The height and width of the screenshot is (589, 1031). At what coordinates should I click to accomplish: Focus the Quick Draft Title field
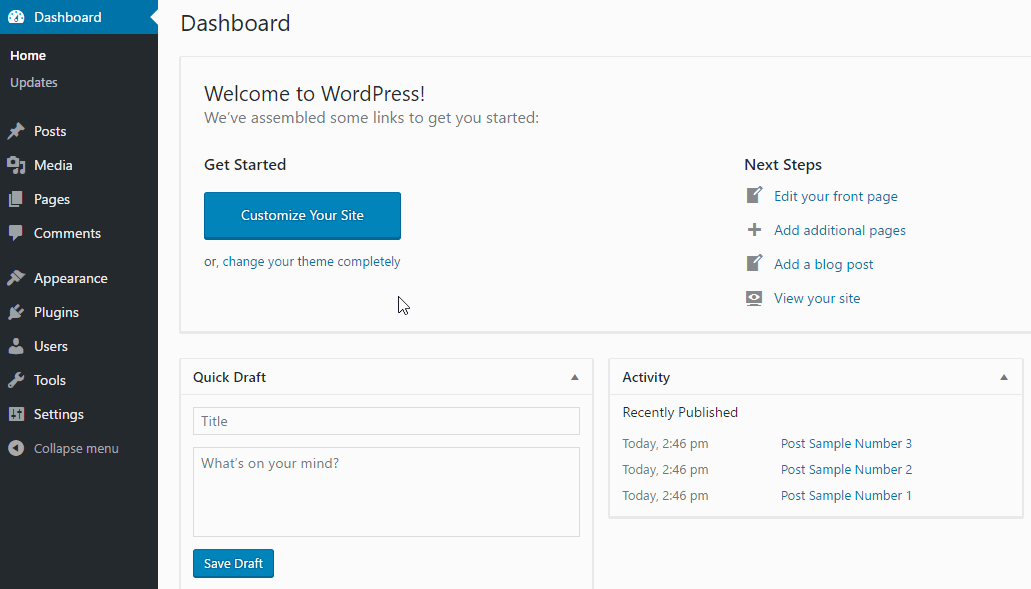tap(386, 421)
